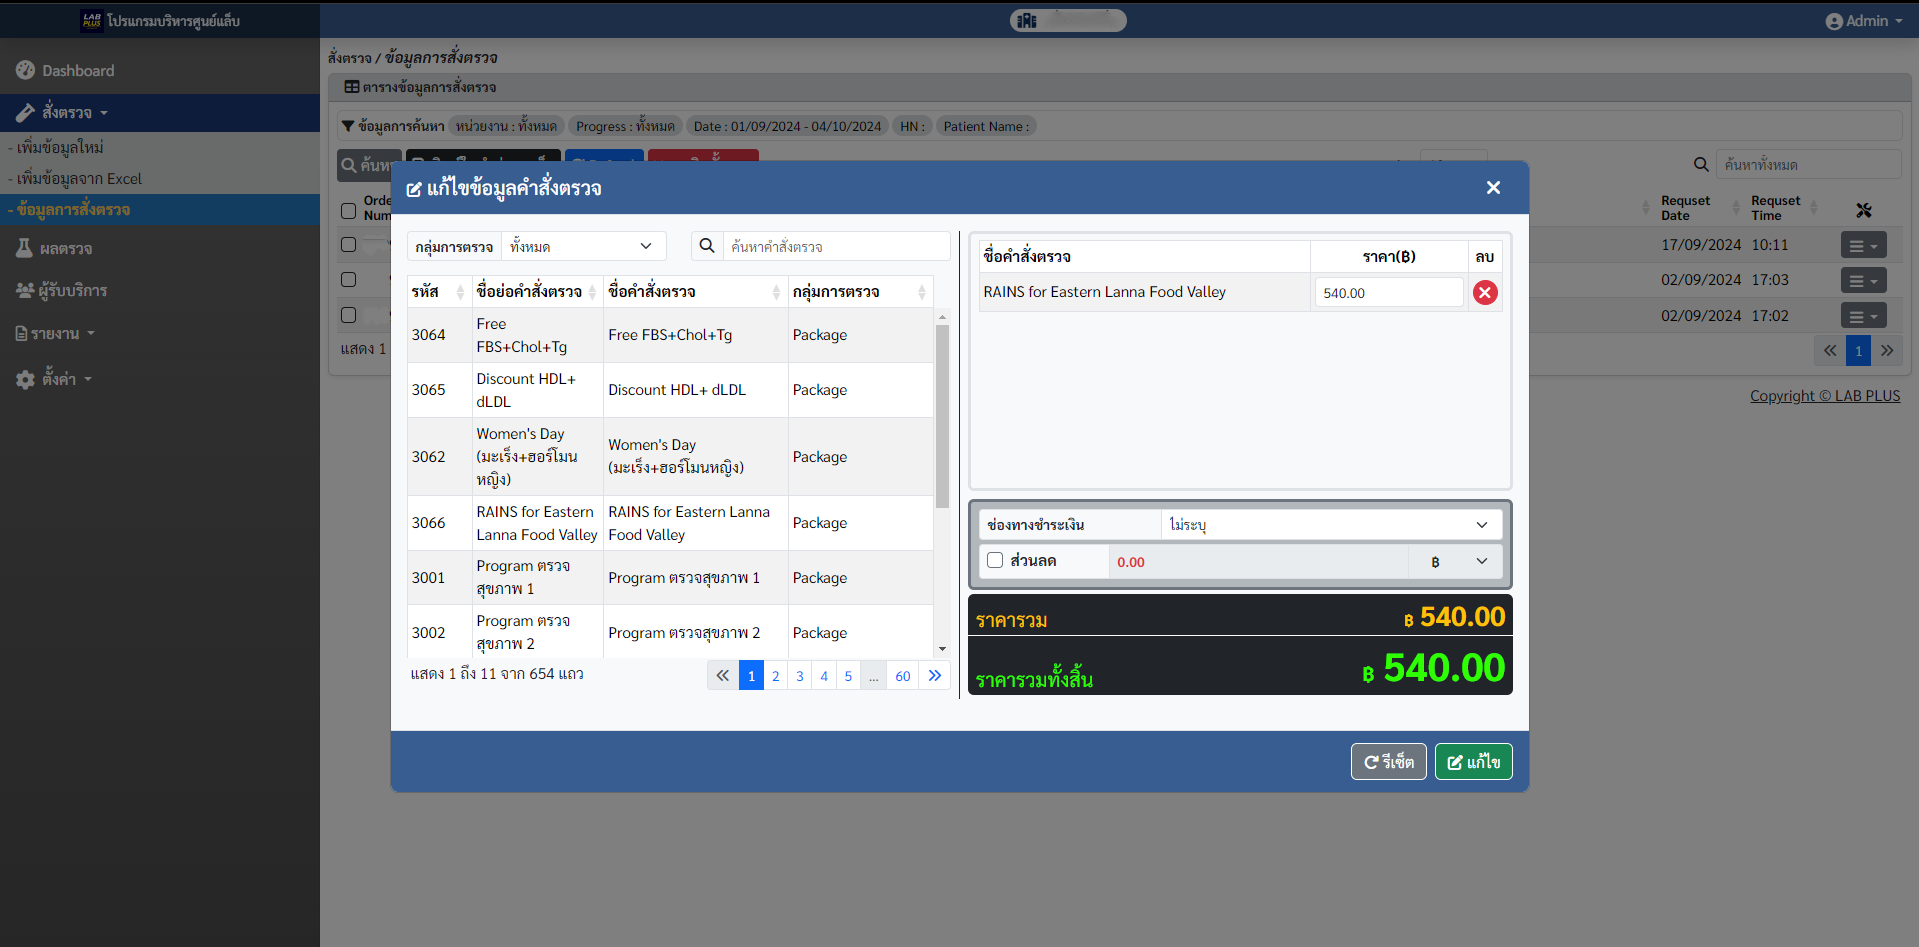Click the red delete icon for RAINS order

point(1485,293)
